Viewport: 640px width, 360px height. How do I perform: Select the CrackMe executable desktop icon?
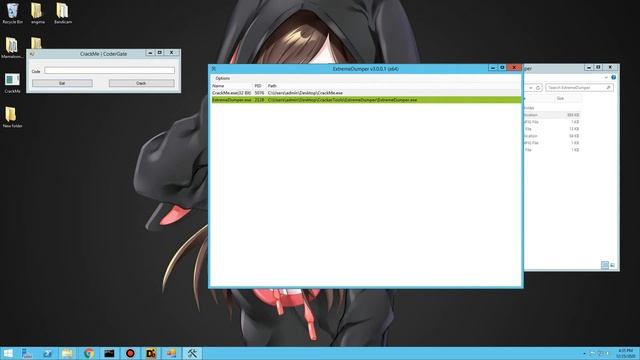pyautogui.click(x=12, y=83)
